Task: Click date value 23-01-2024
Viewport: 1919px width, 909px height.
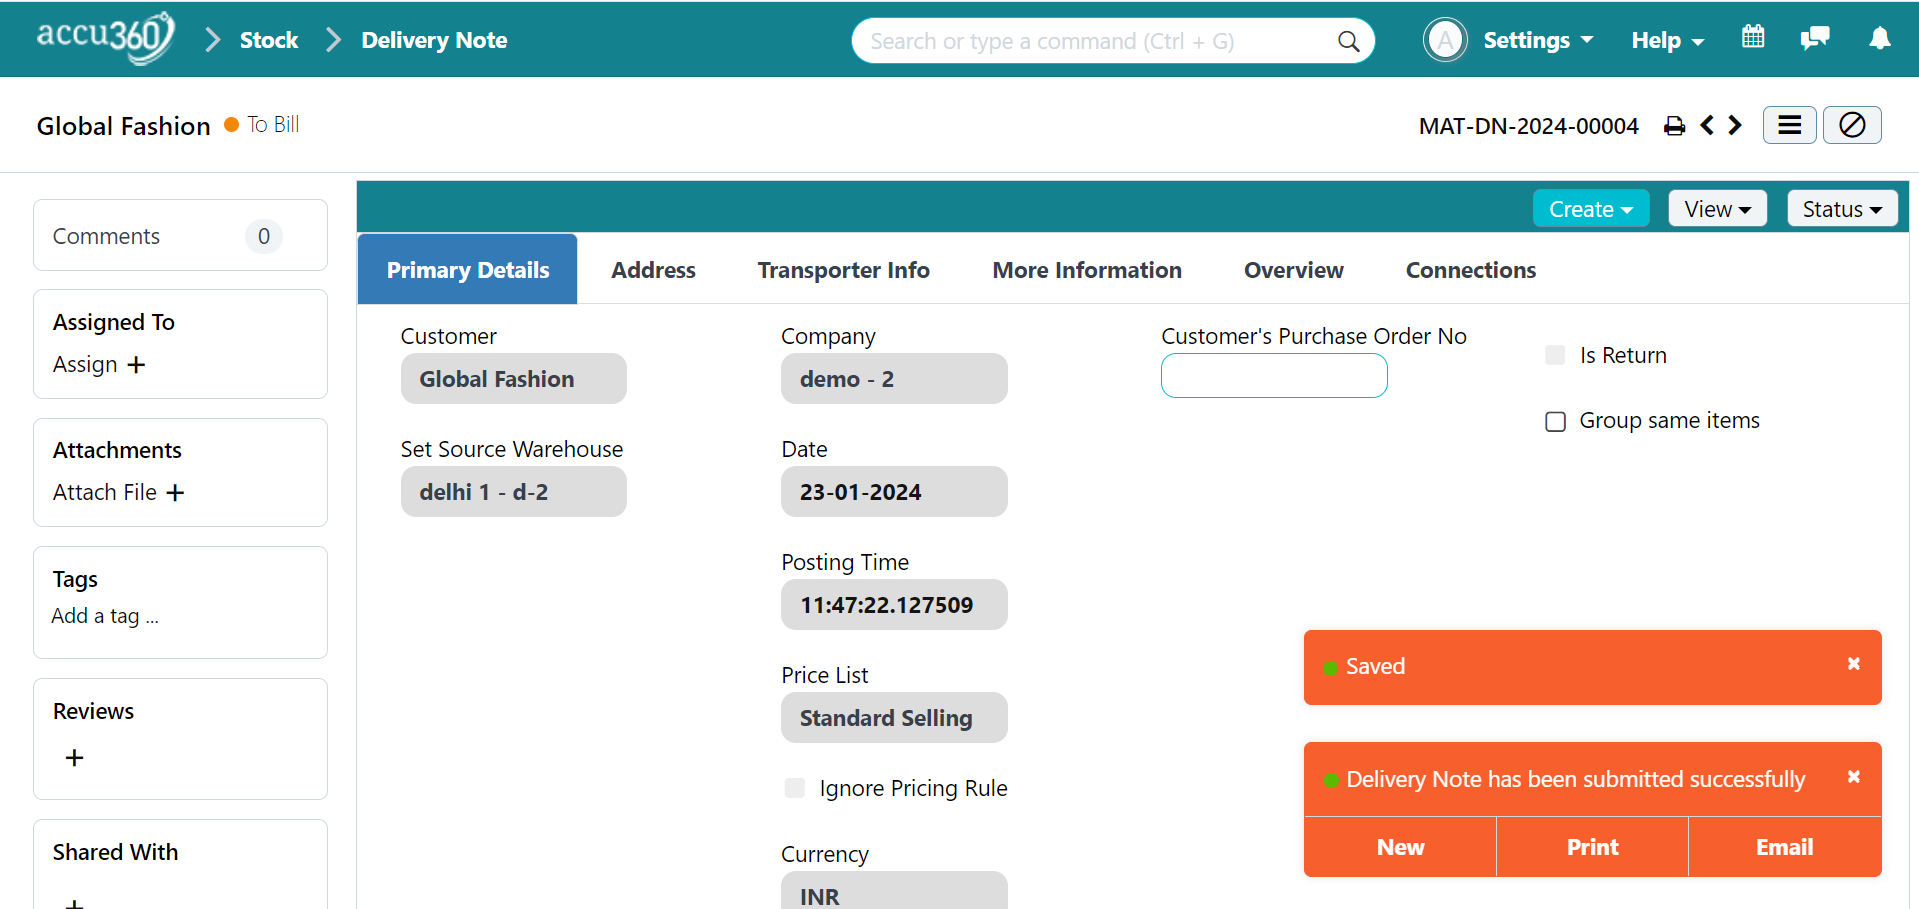Action: point(894,492)
